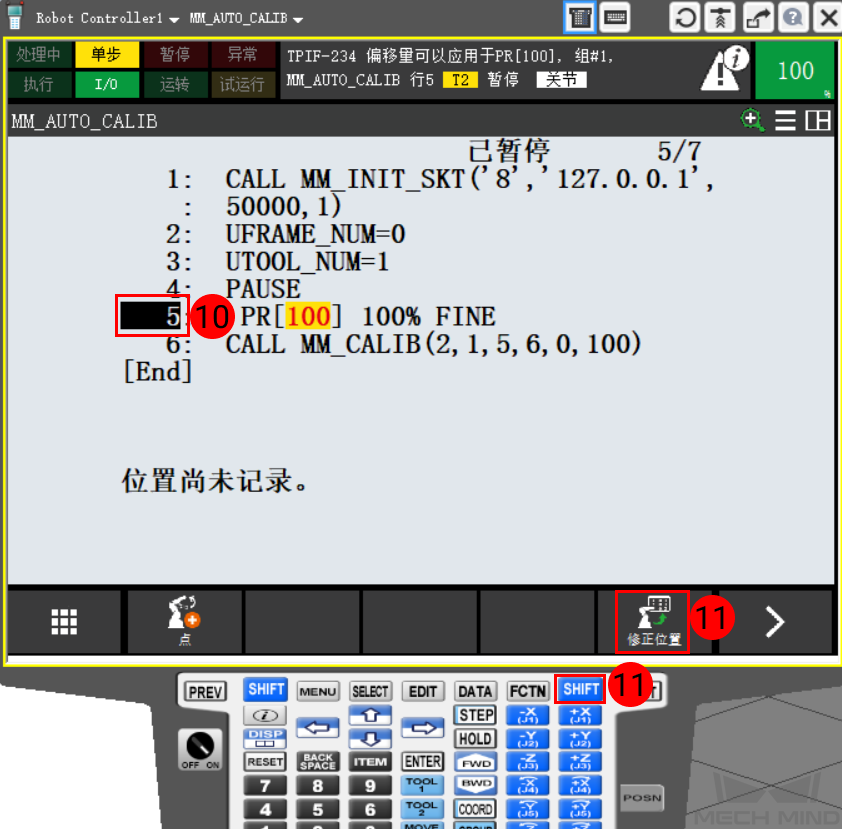Click the DISP display key
The width and height of the screenshot is (842, 829).
point(265,738)
